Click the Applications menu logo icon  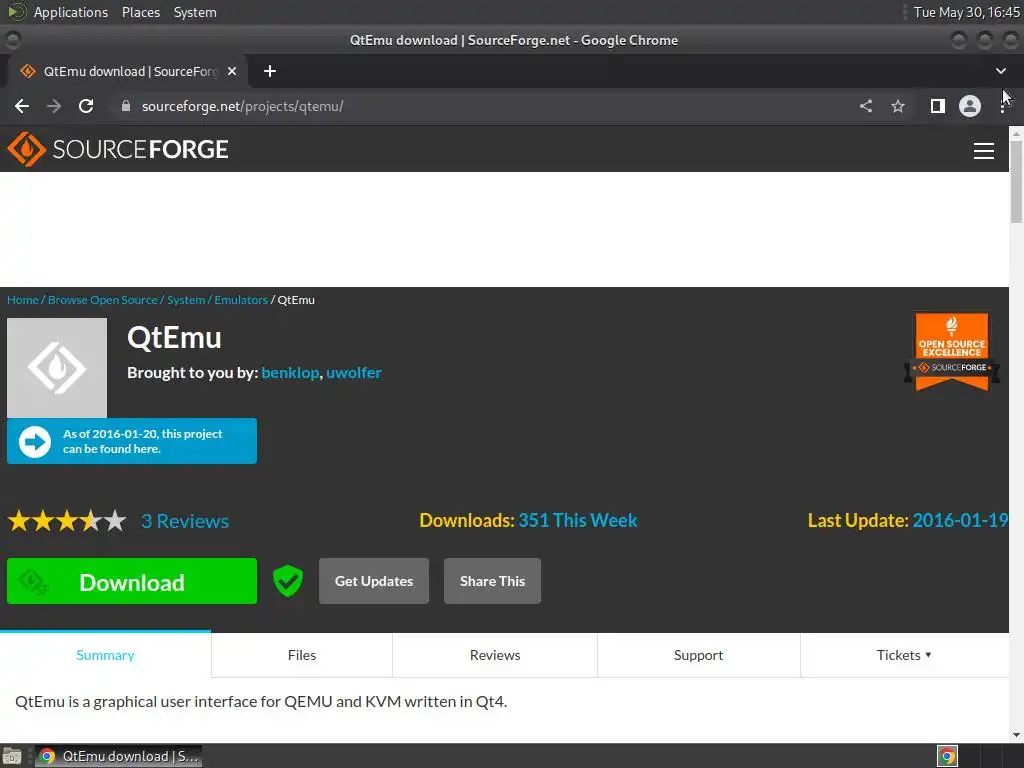(16, 12)
